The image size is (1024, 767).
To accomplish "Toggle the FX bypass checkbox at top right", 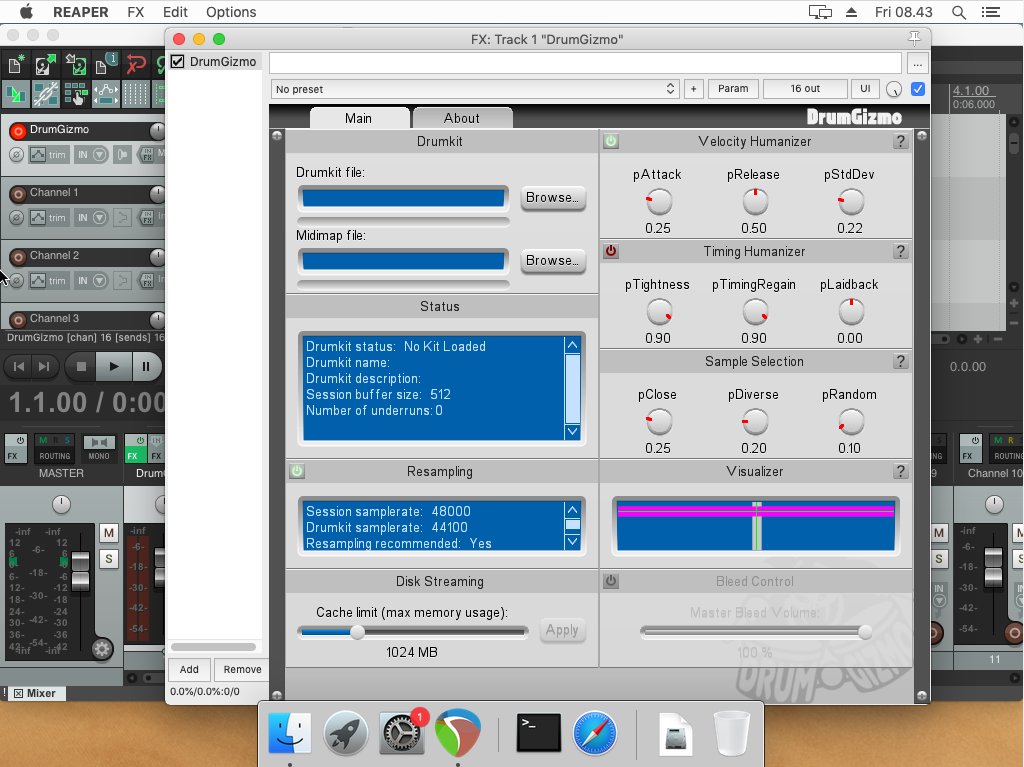I will (x=918, y=89).
